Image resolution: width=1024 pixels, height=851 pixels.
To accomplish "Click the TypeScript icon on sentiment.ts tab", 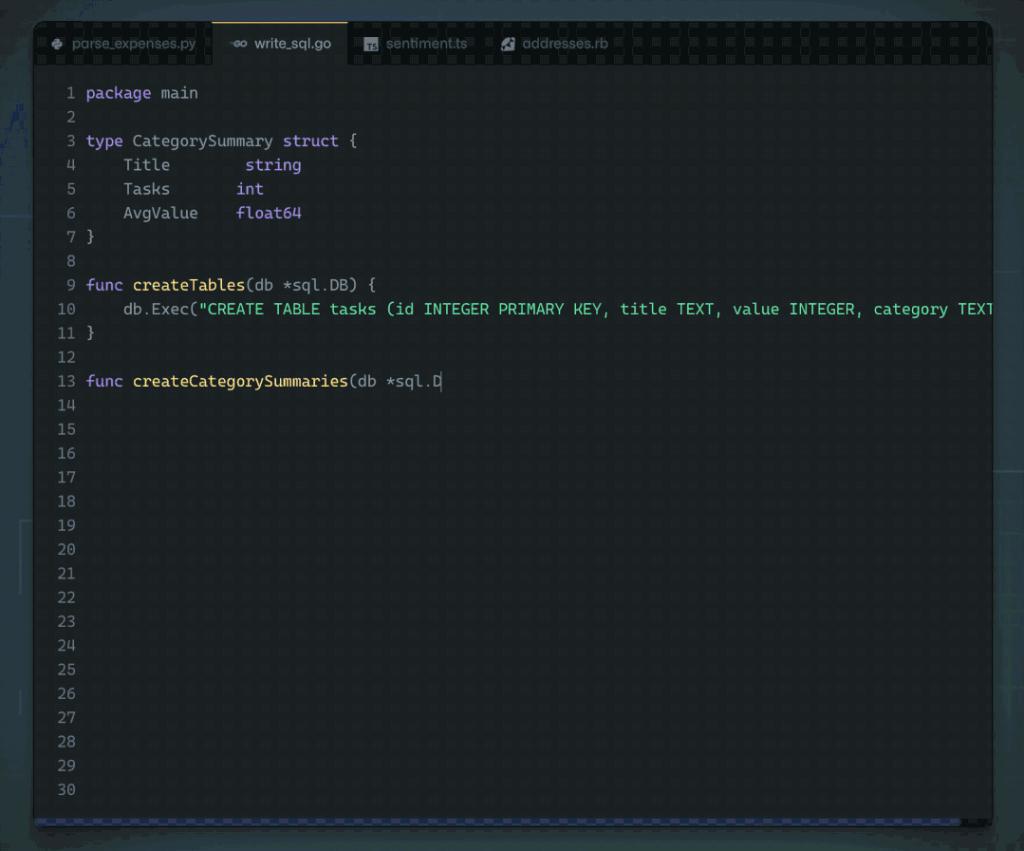I will 371,44.
